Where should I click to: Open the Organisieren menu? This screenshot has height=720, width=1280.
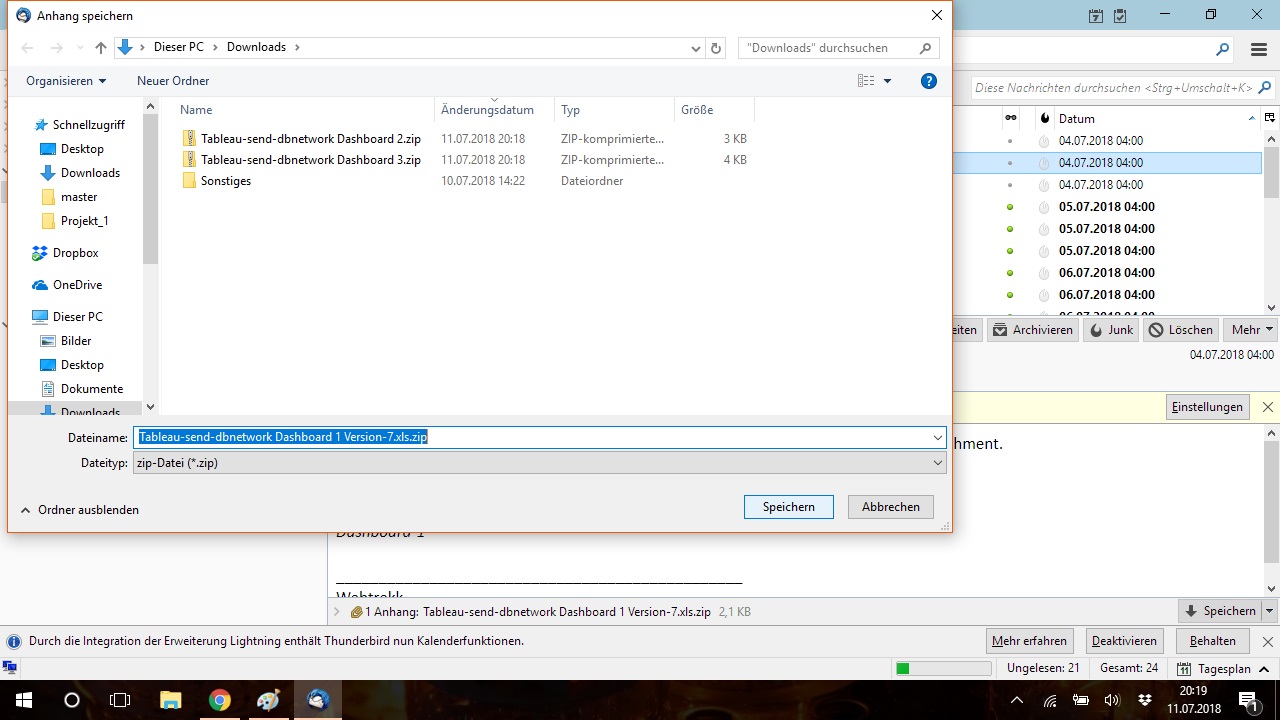tap(66, 81)
